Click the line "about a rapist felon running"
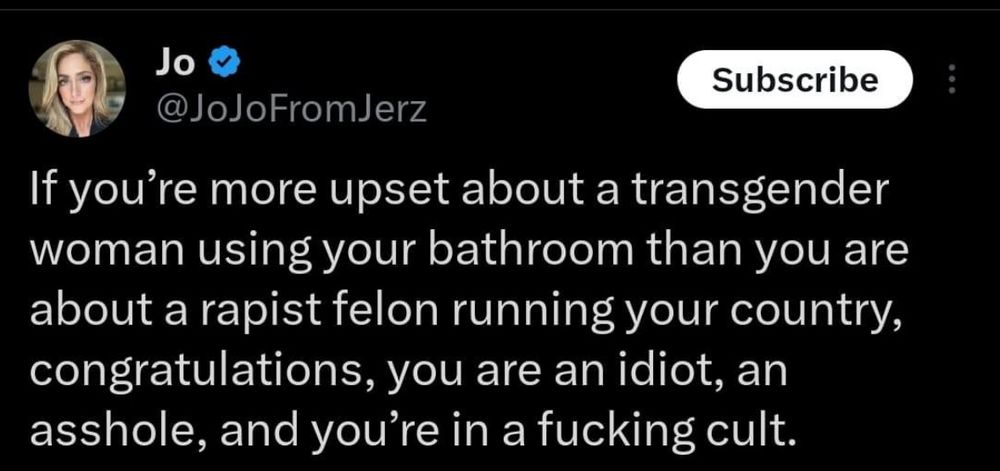 pos(466,312)
